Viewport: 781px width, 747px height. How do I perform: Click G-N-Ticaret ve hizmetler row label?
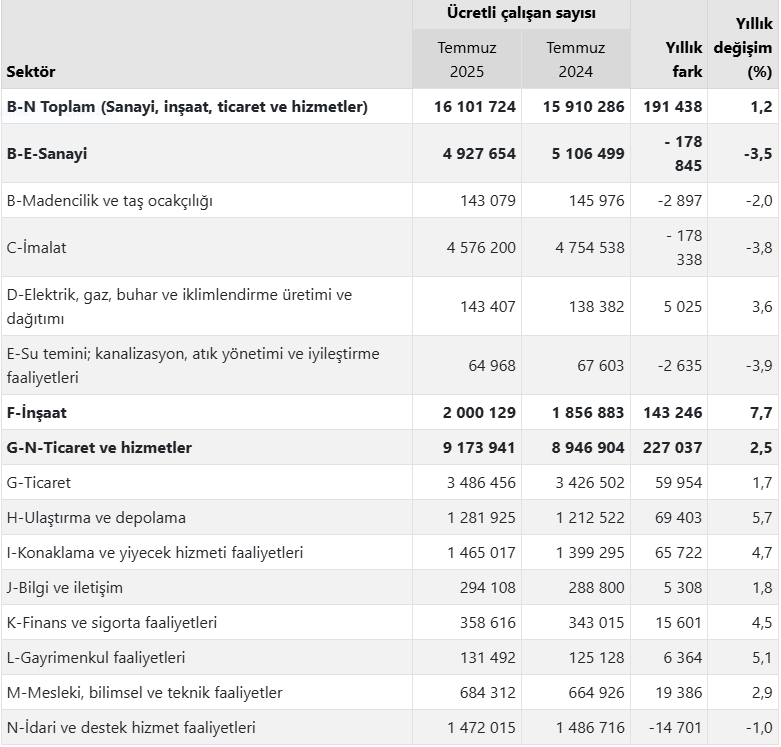tap(99, 447)
